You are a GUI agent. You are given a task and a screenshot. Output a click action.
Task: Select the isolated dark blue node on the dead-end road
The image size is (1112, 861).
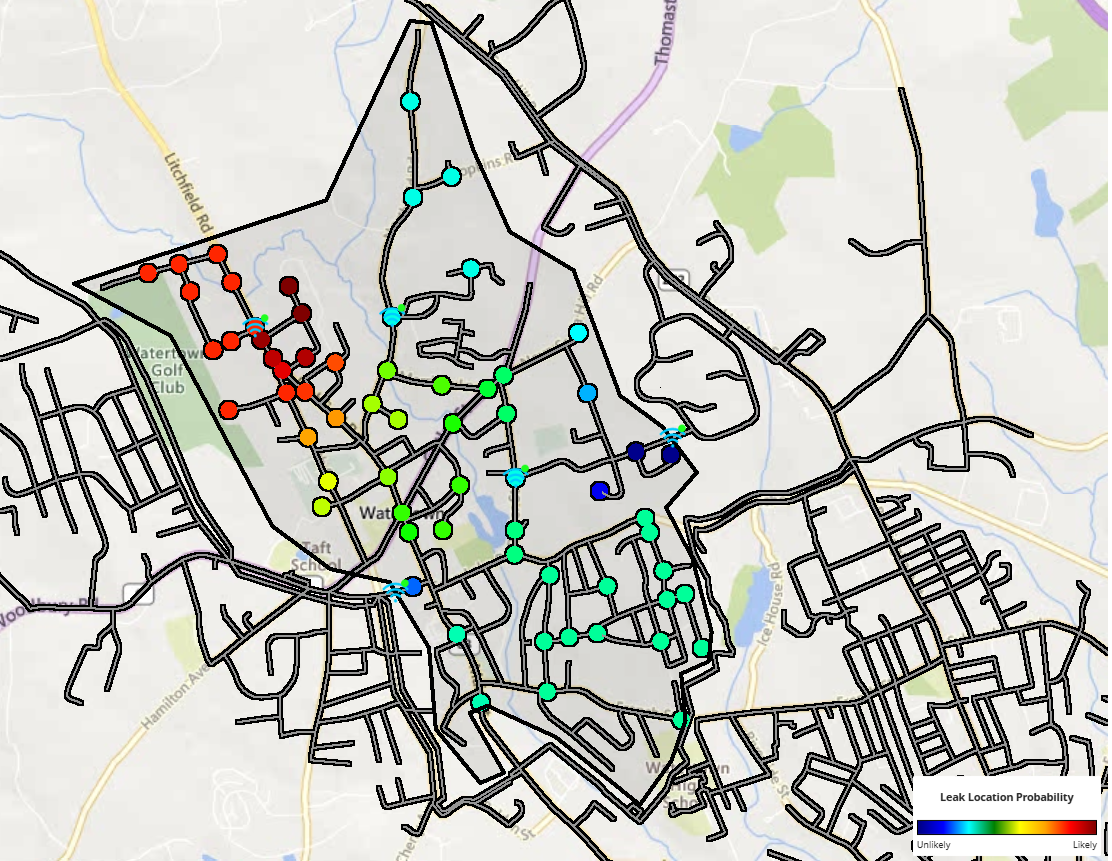click(x=600, y=491)
